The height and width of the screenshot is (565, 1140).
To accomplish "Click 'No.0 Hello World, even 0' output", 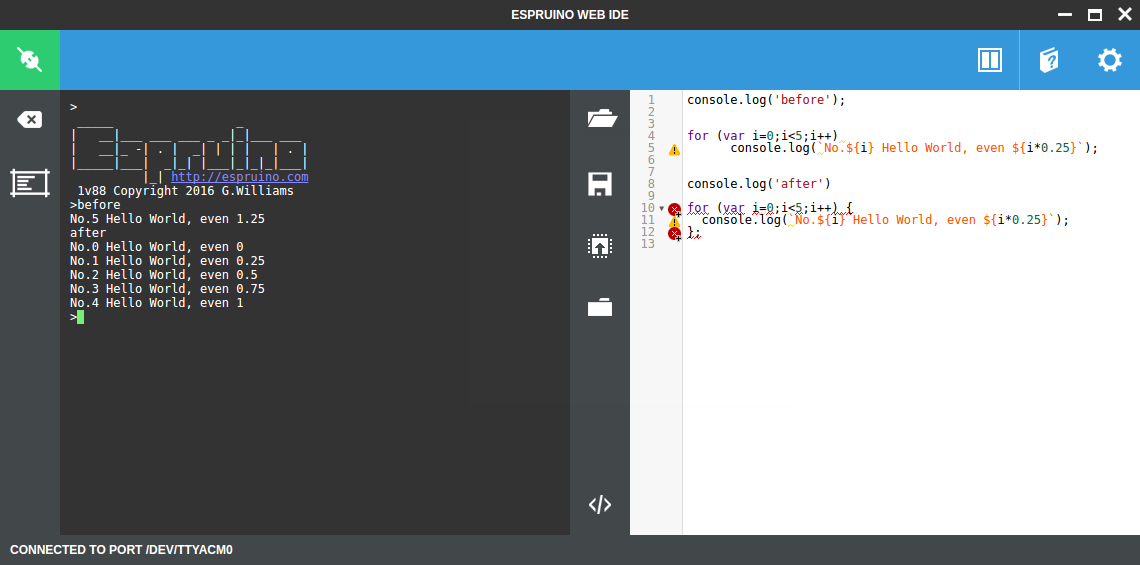I will pos(156,247).
